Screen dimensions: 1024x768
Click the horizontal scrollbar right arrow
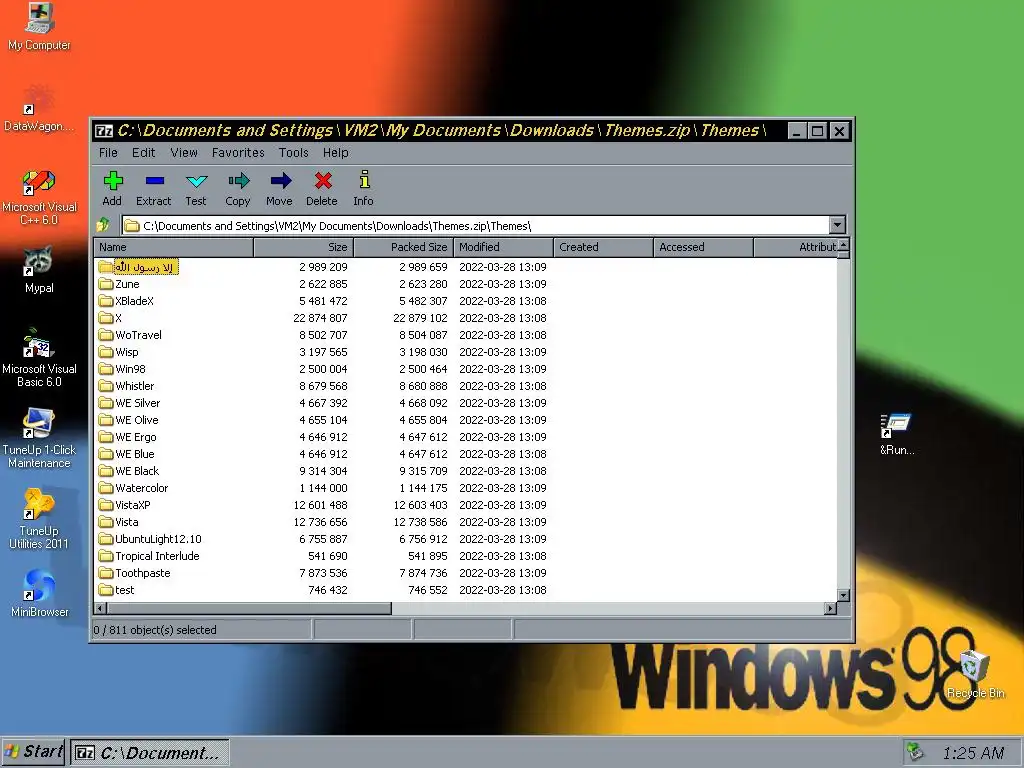pyautogui.click(x=830, y=608)
